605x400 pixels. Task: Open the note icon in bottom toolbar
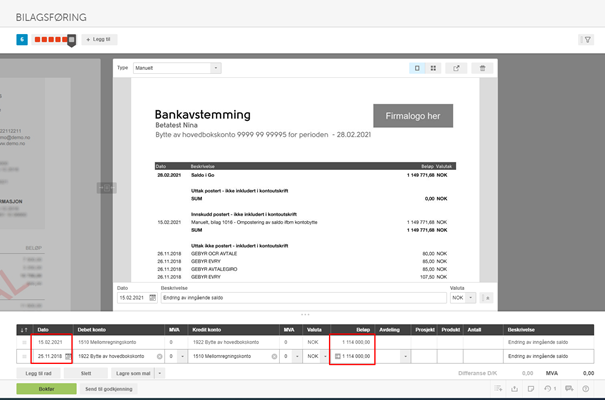click(x=531, y=388)
